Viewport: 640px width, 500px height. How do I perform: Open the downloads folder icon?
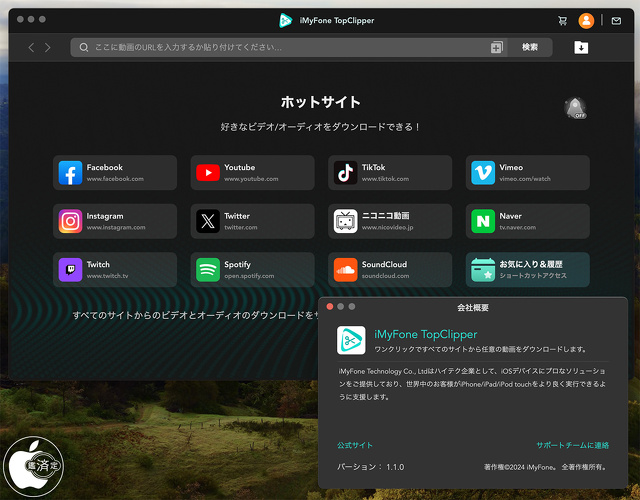click(581, 47)
